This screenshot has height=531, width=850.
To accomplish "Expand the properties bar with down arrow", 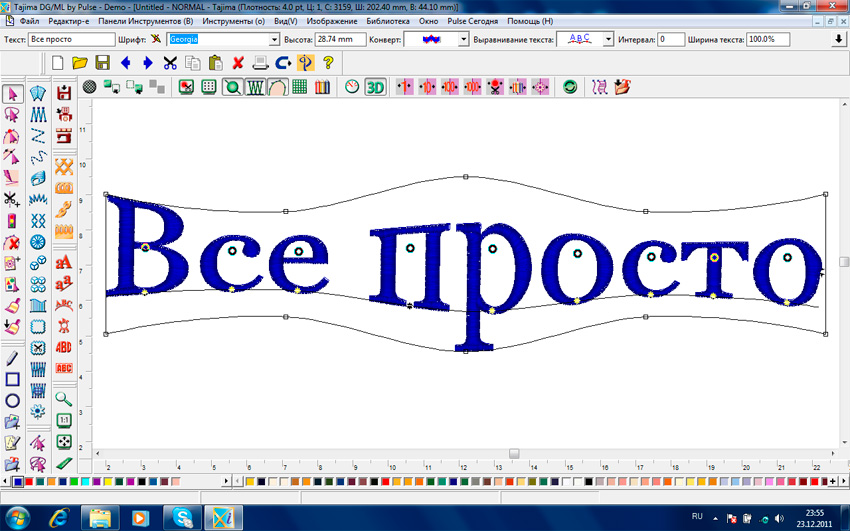I will coord(838,39).
